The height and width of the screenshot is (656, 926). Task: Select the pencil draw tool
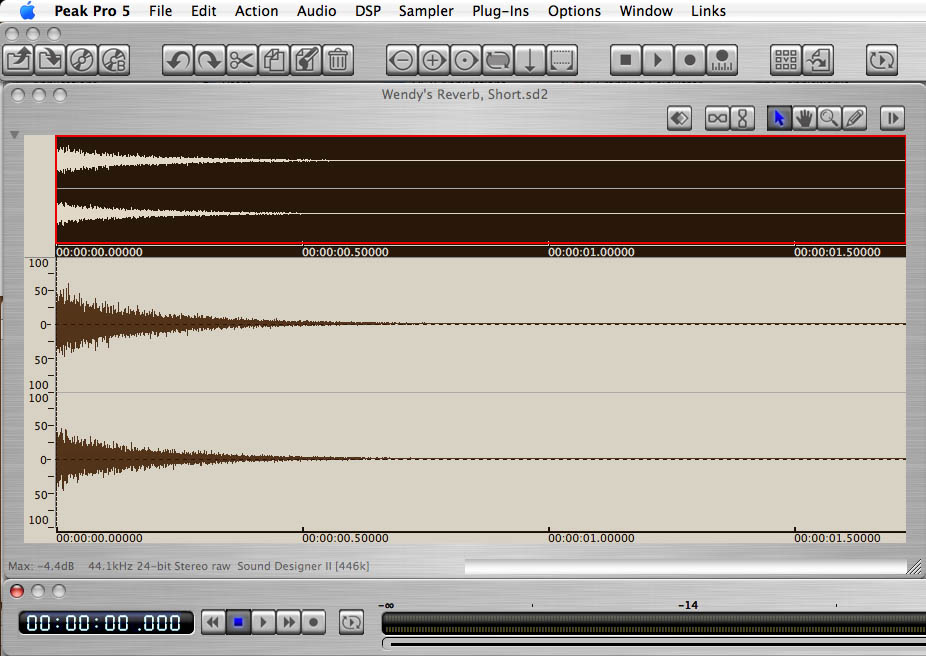coord(855,118)
